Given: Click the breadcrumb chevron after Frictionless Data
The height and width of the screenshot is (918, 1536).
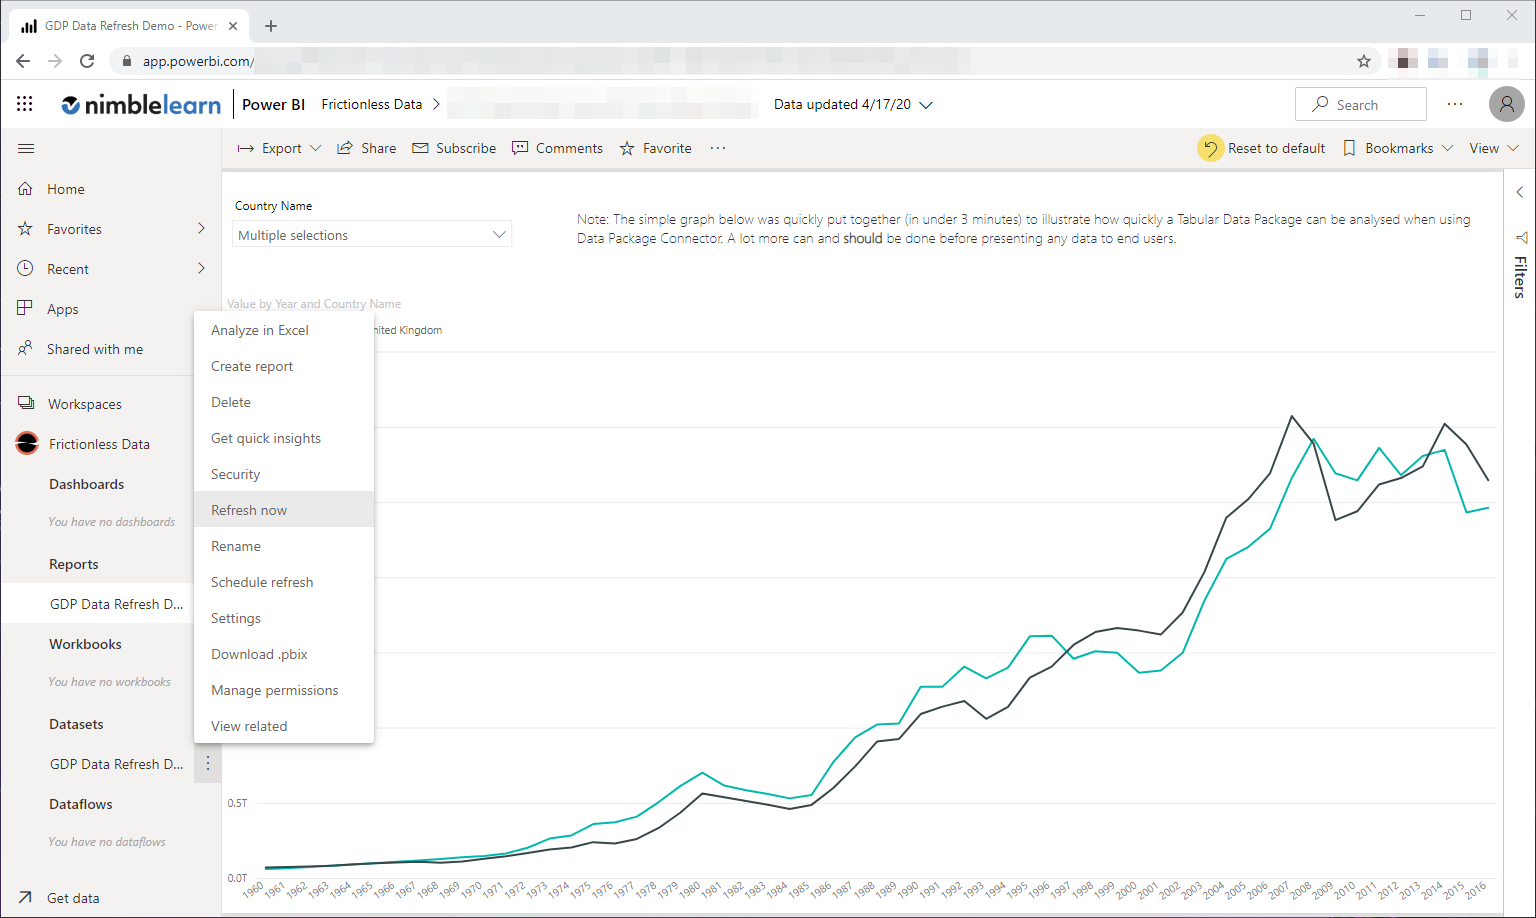Looking at the screenshot, I should pyautogui.click(x=436, y=104).
